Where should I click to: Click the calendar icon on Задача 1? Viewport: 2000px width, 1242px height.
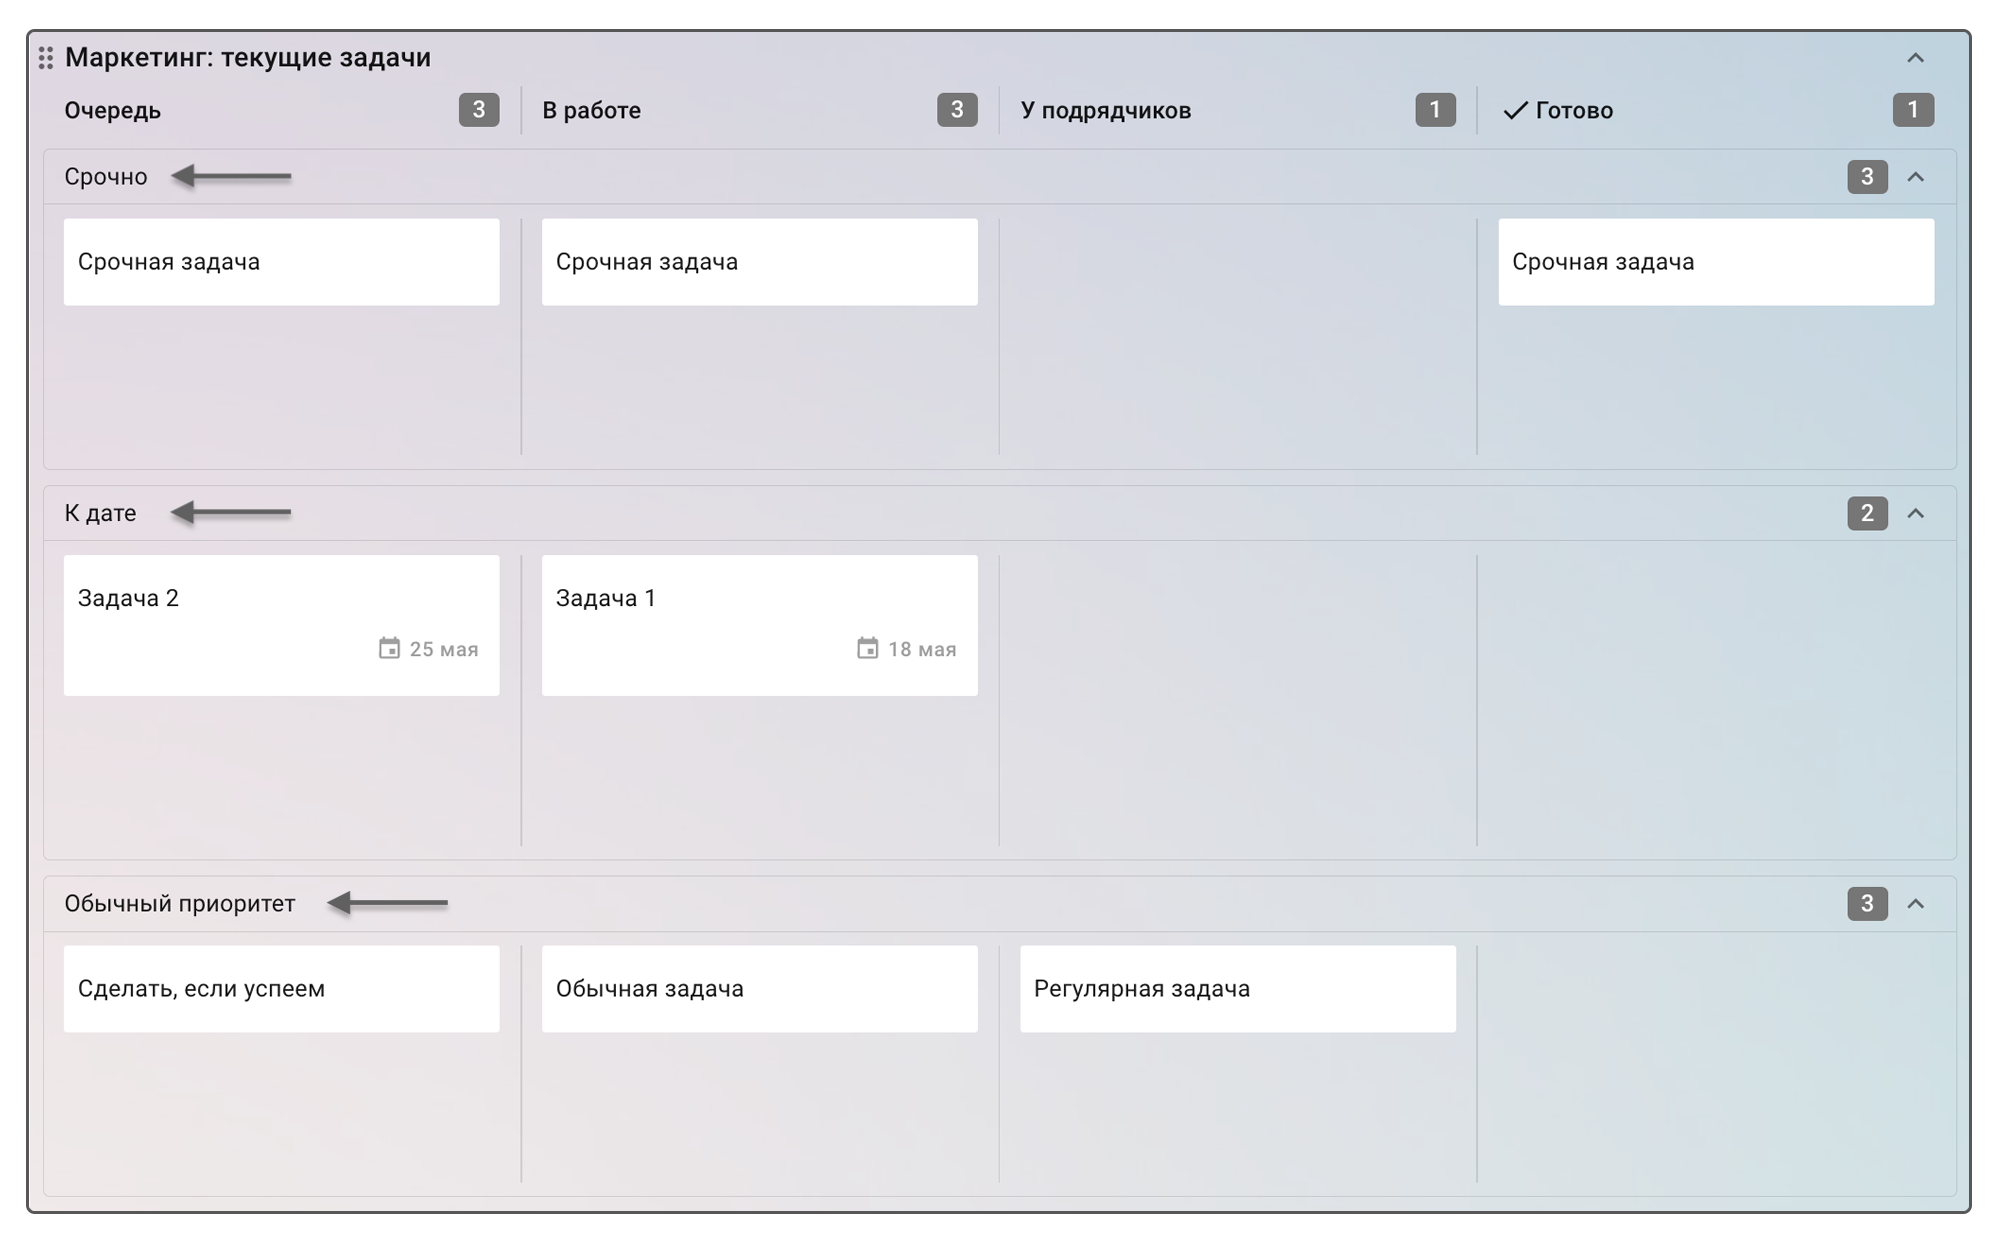coord(867,649)
